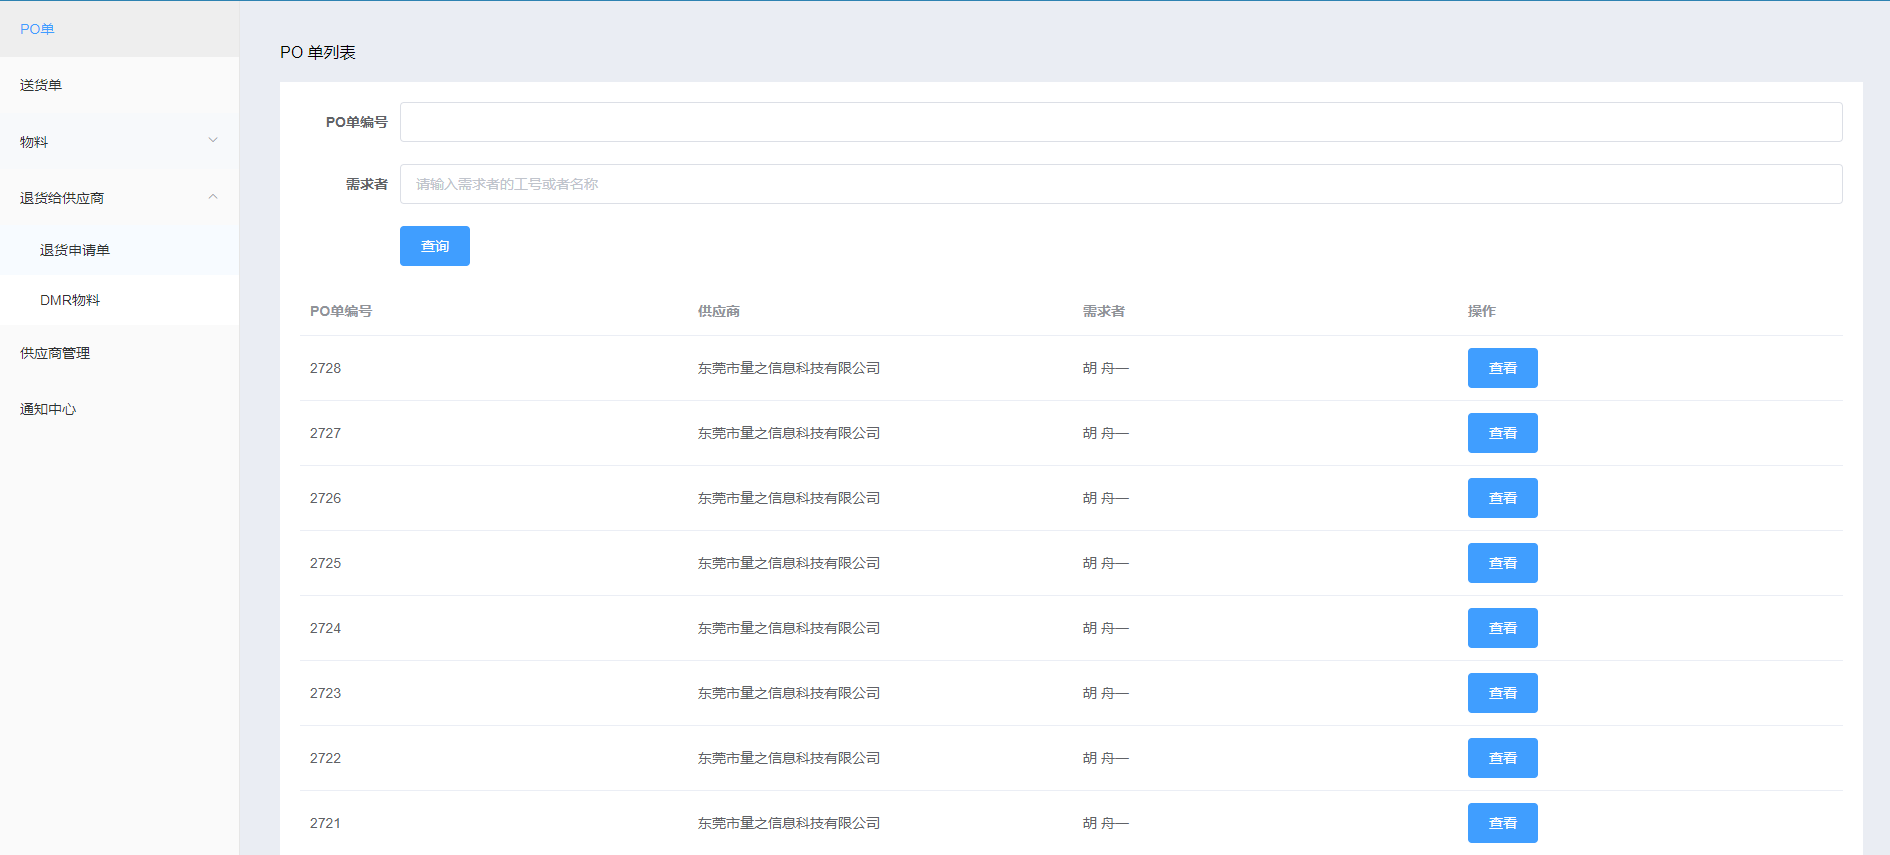Screen dimensions: 1890x855
Task: Click 查看 in the 2721 row
Action: pyautogui.click(x=1503, y=823)
